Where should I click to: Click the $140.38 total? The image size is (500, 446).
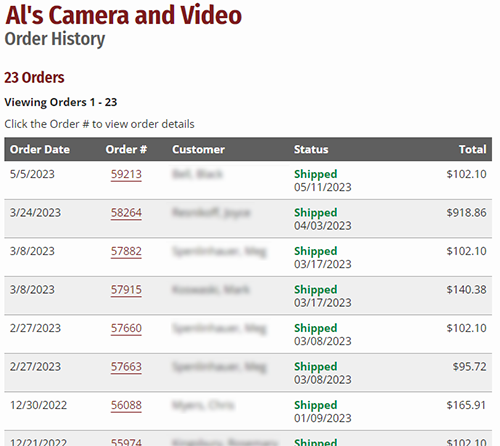click(x=466, y=290)
